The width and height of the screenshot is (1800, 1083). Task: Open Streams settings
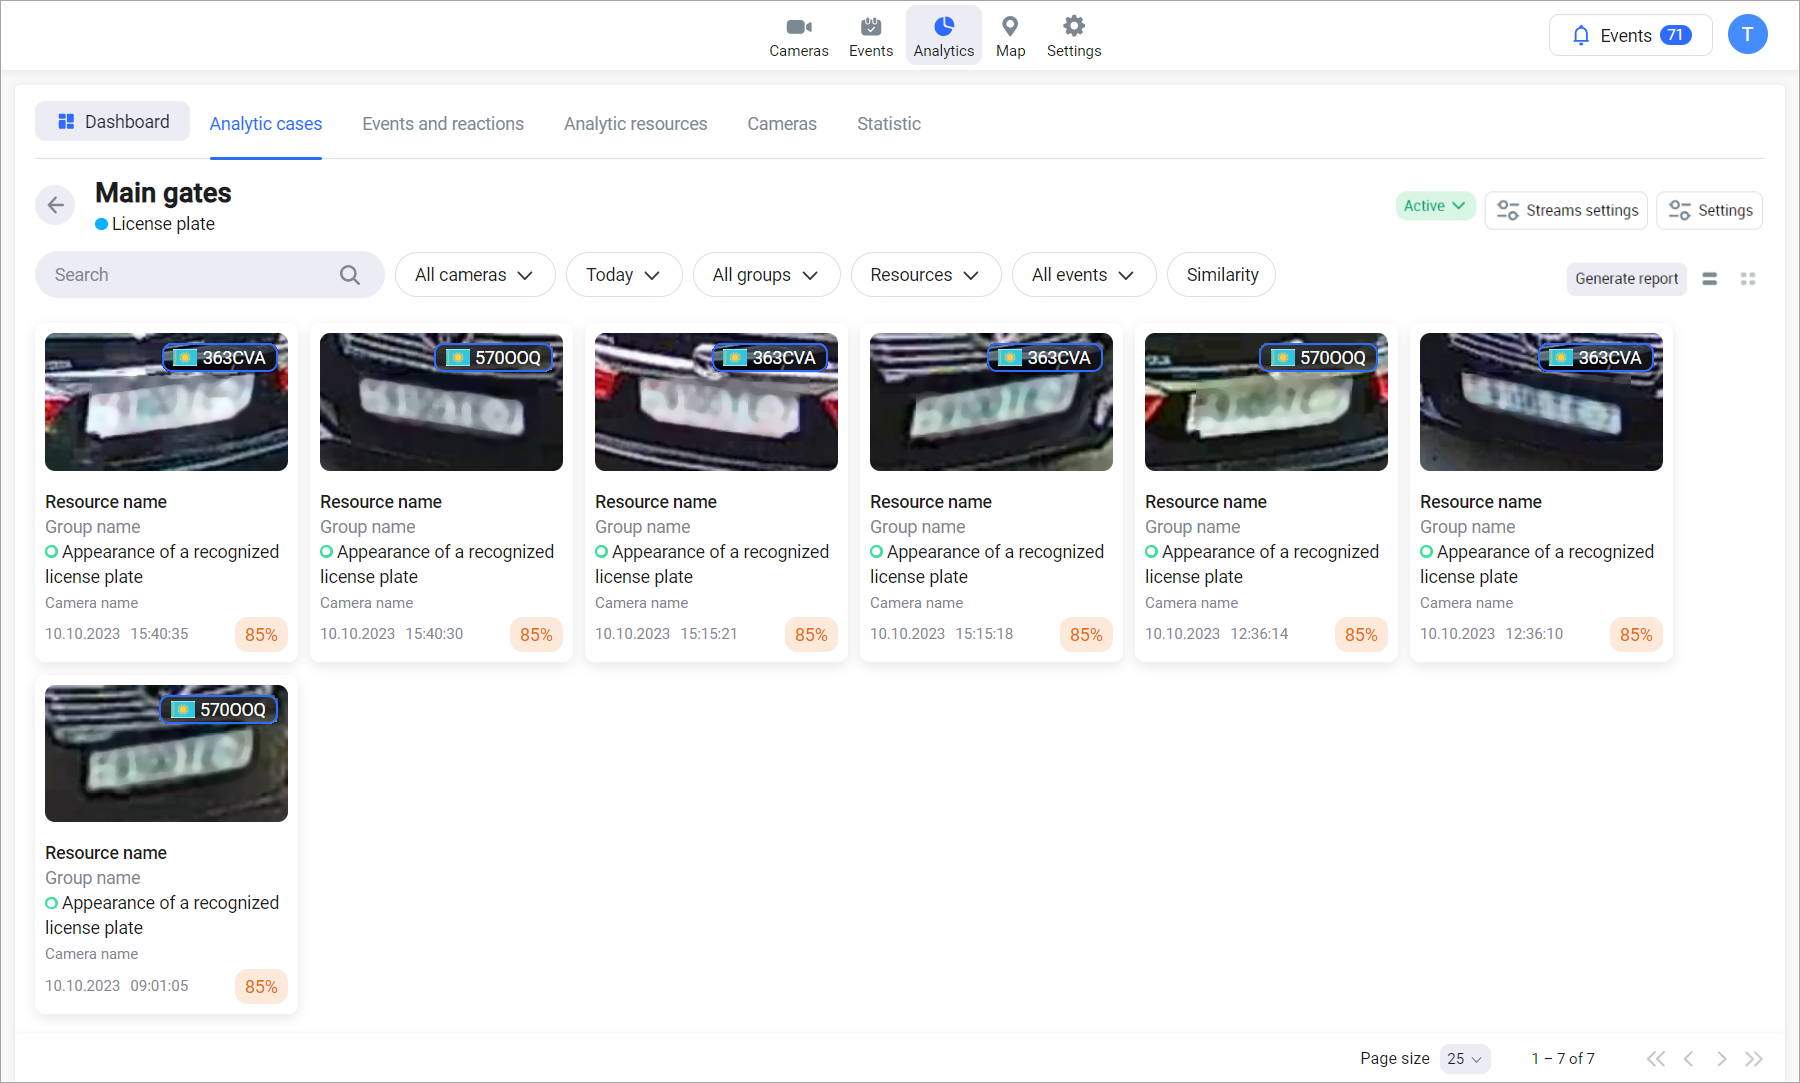click(1566, 211)
